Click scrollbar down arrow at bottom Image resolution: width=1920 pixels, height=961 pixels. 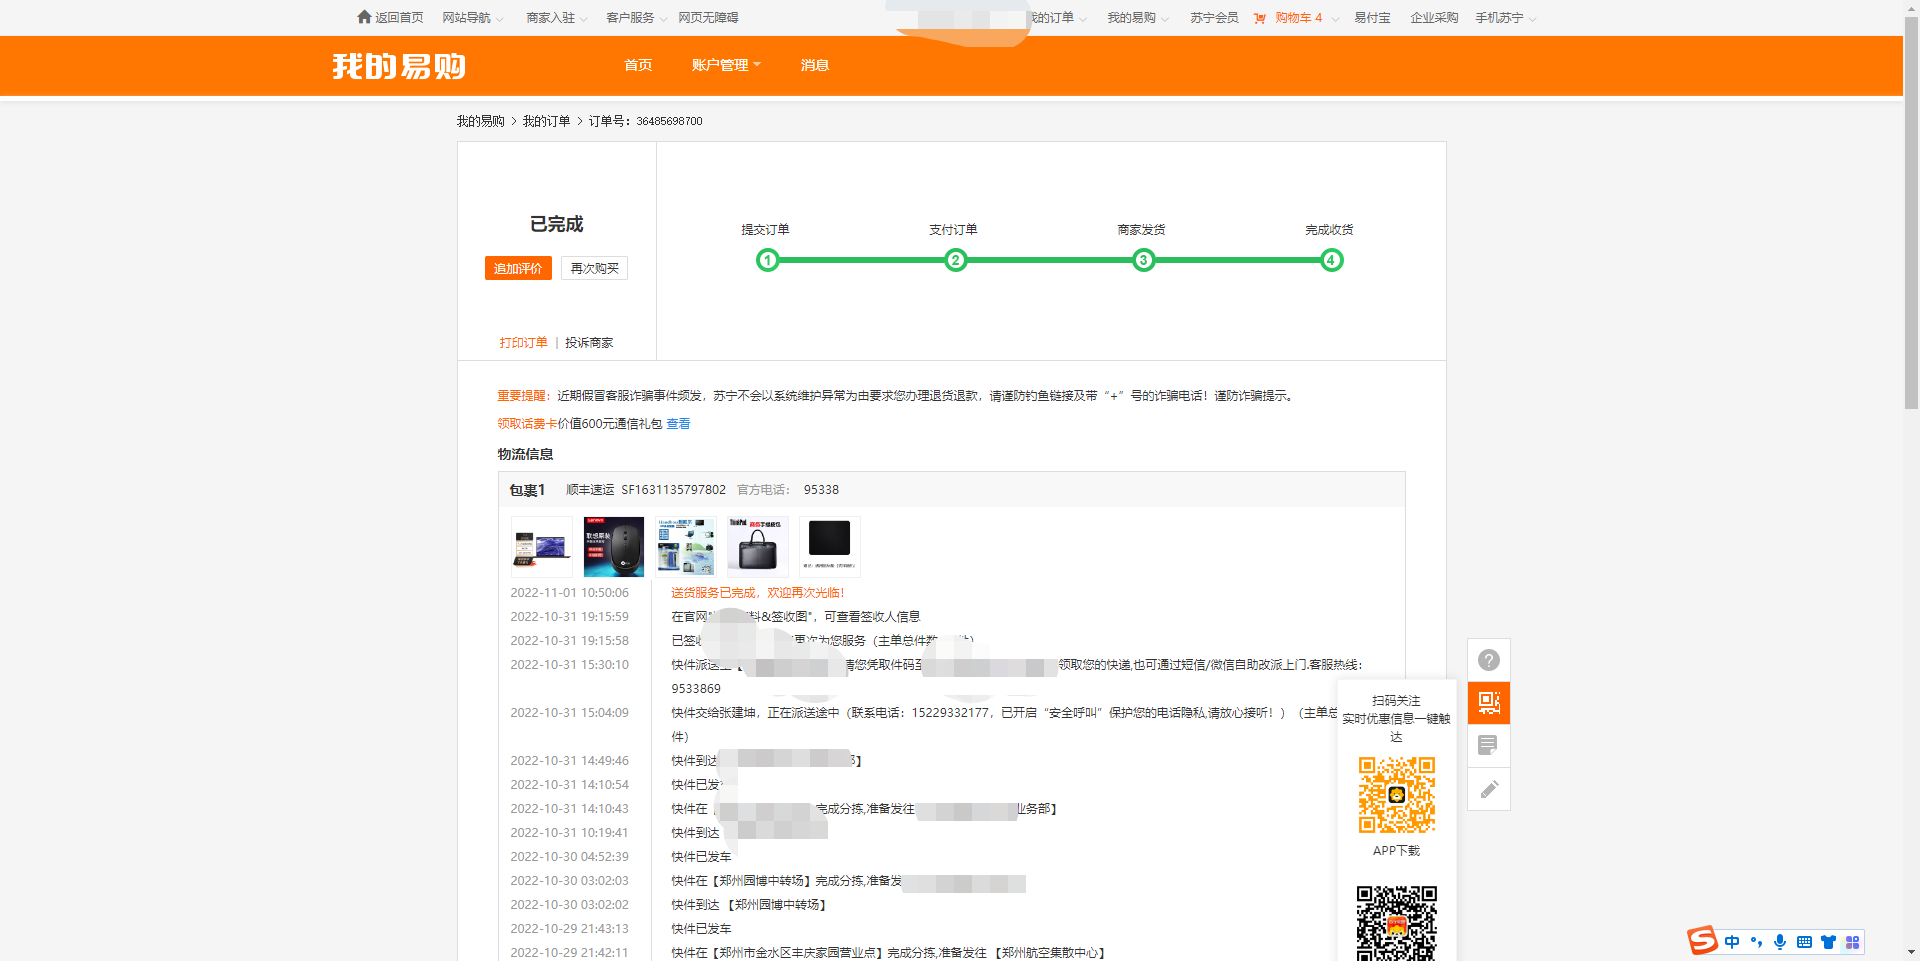(1911, 953)
